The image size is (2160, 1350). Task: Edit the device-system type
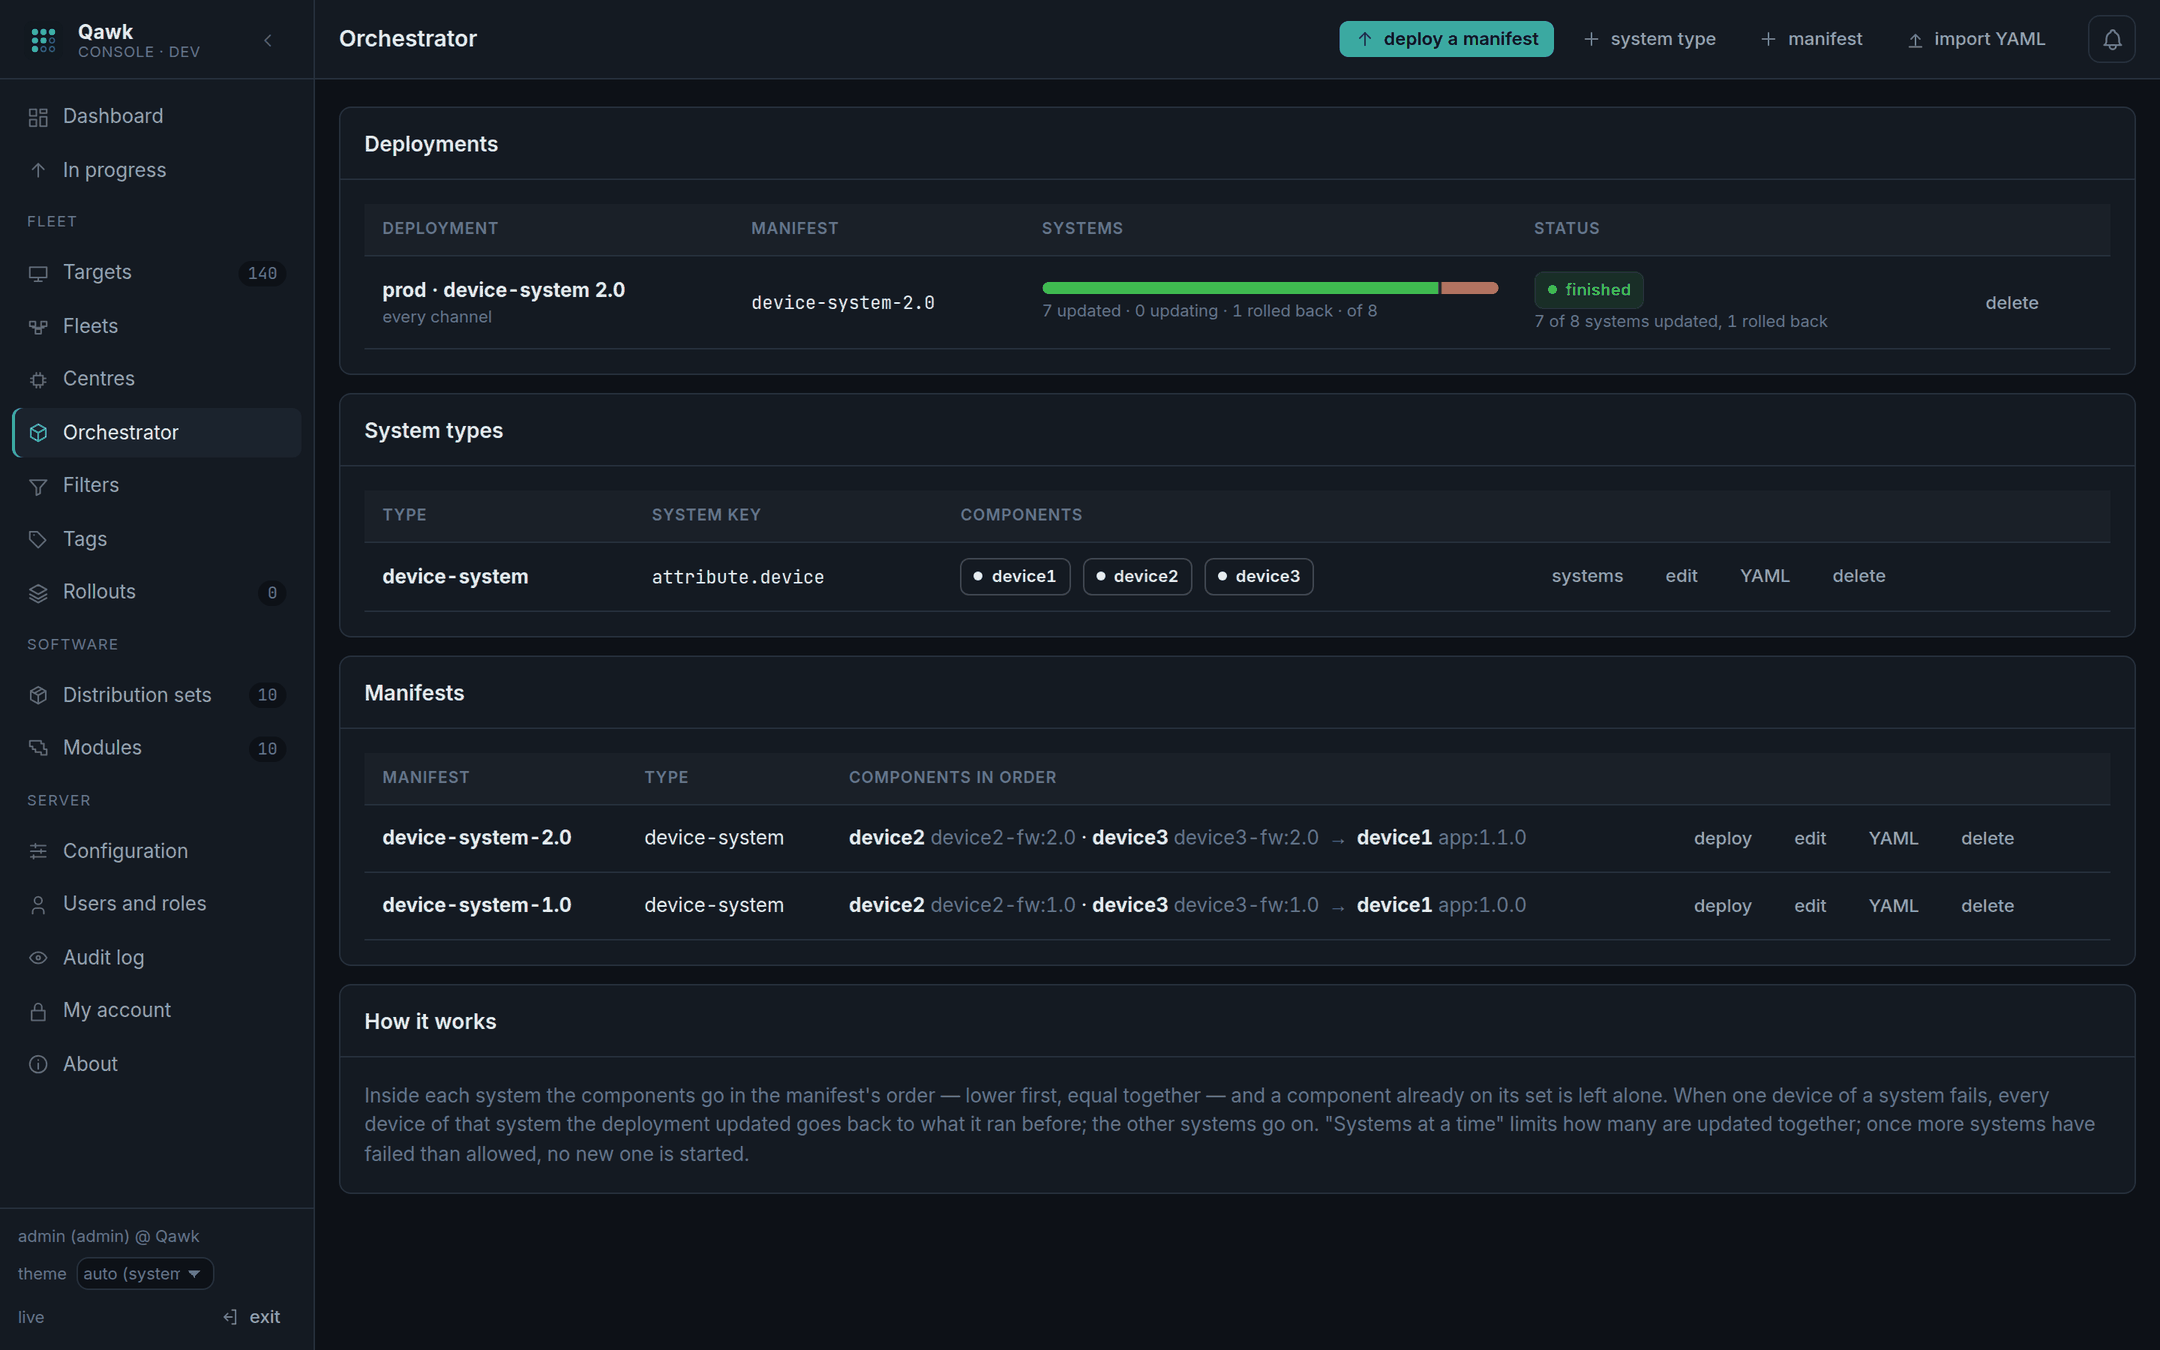pyautogui.click(x=1681, y=576)
